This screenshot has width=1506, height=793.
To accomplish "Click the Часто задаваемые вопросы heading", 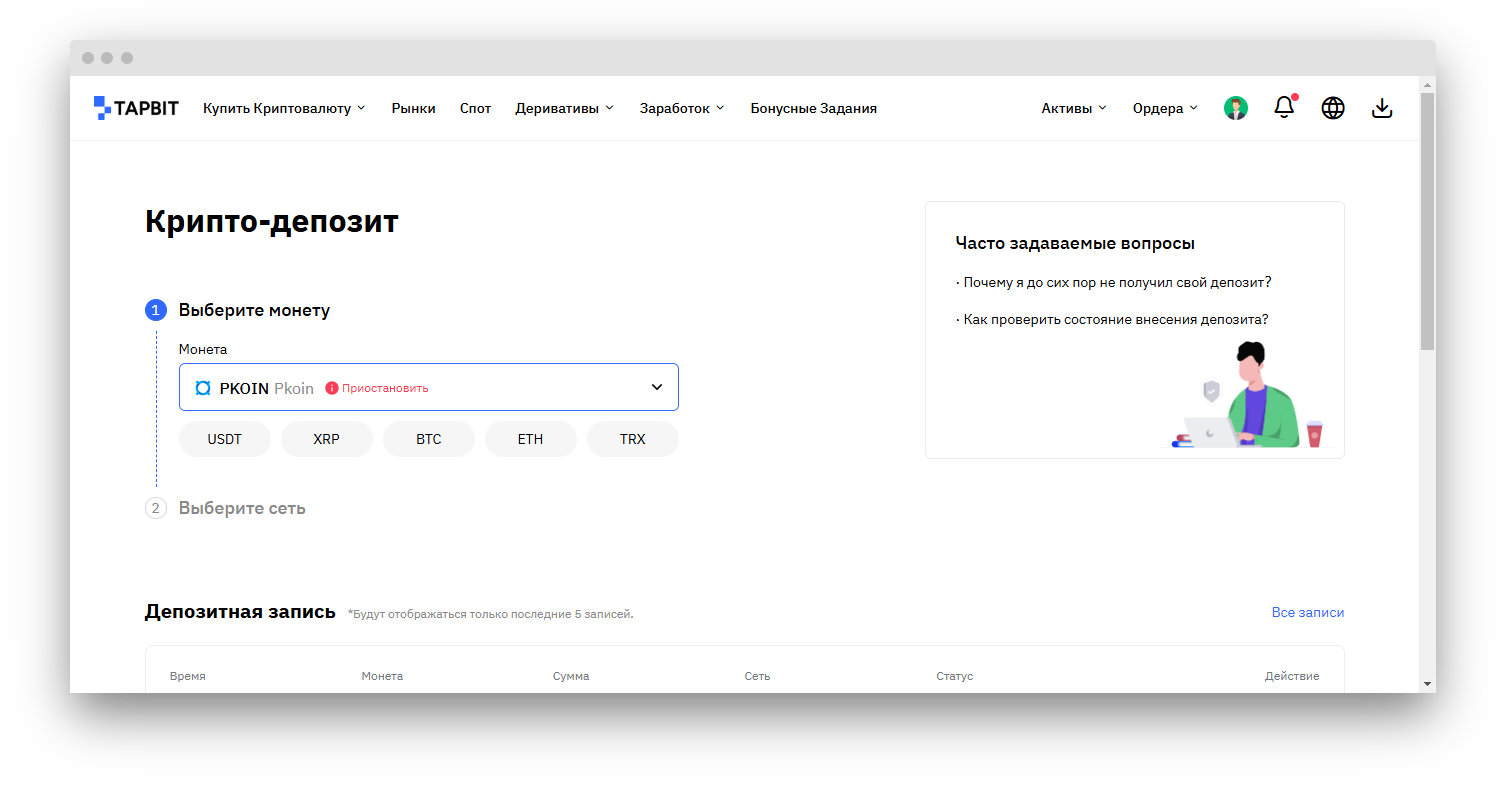I will click(x=1075, y=243).
